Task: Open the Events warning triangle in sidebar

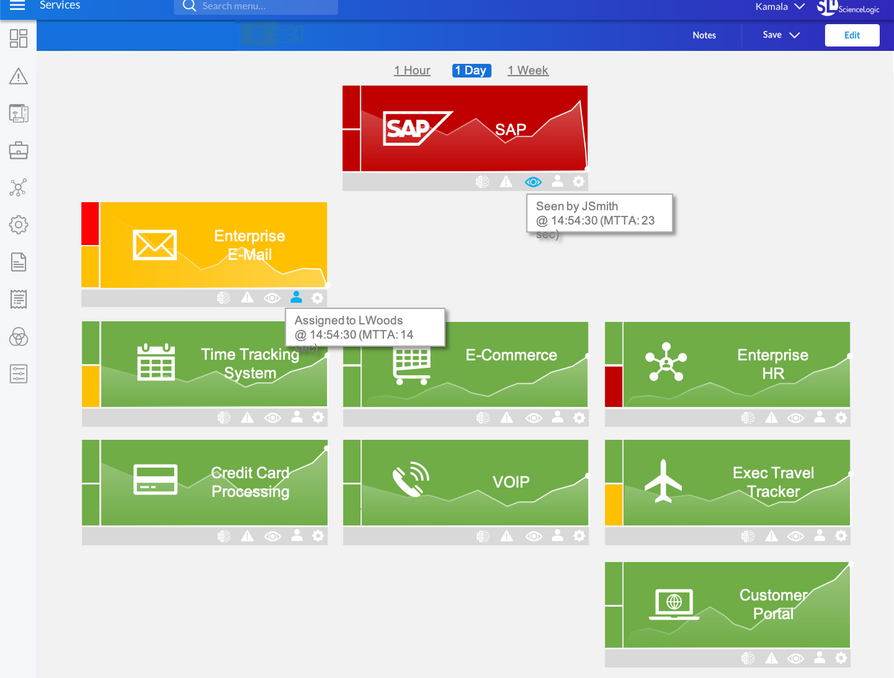Action: pyautogui.click(x=18, y=77)
